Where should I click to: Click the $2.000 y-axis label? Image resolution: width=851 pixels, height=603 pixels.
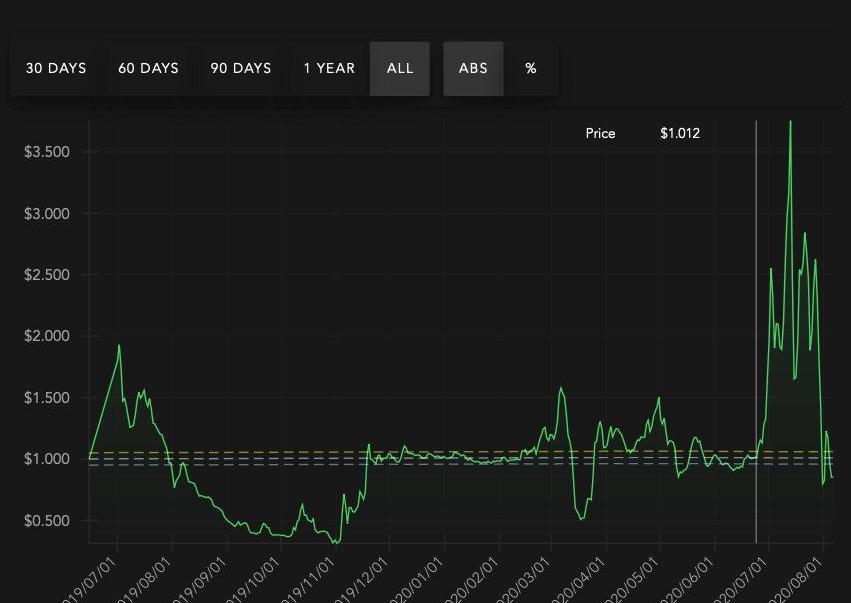click(x=46, y=337)
